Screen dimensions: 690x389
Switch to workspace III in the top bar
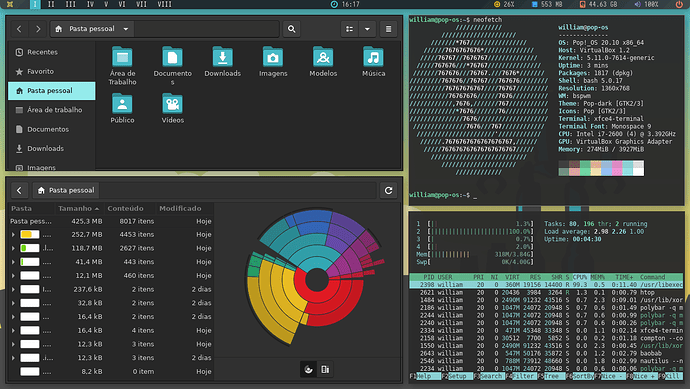70,4
